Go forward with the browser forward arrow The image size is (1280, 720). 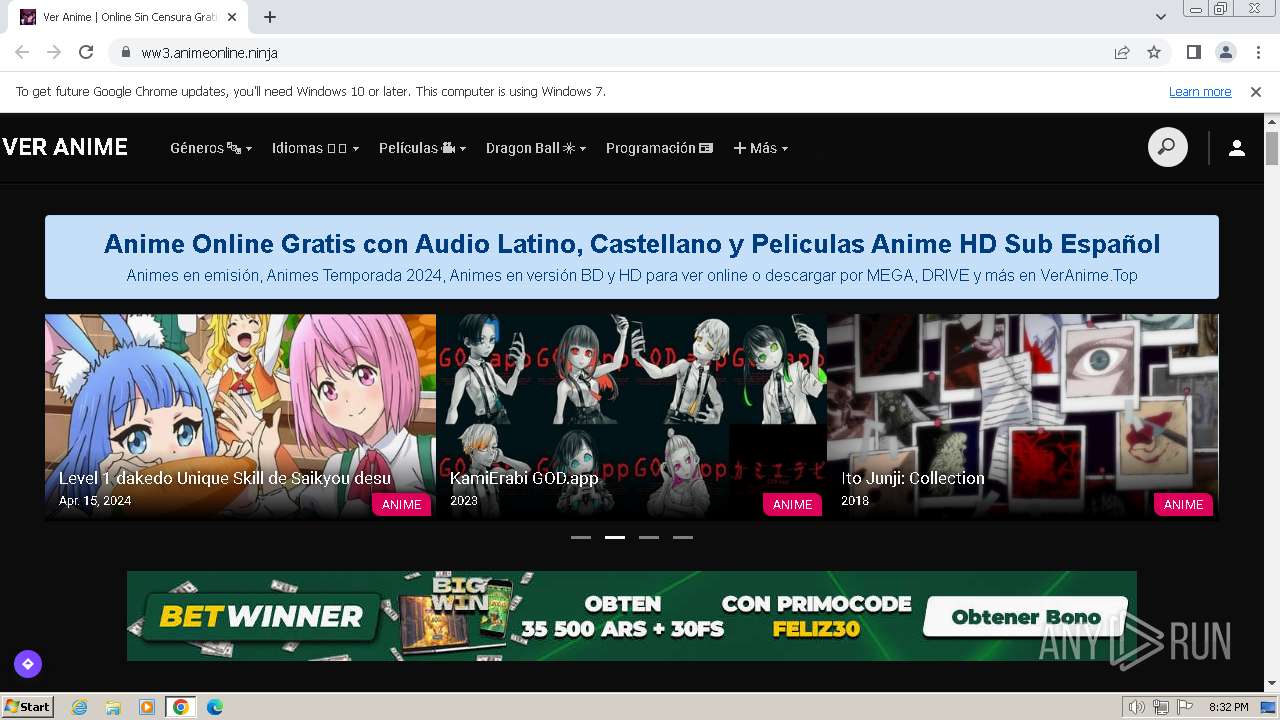[54, 52]
